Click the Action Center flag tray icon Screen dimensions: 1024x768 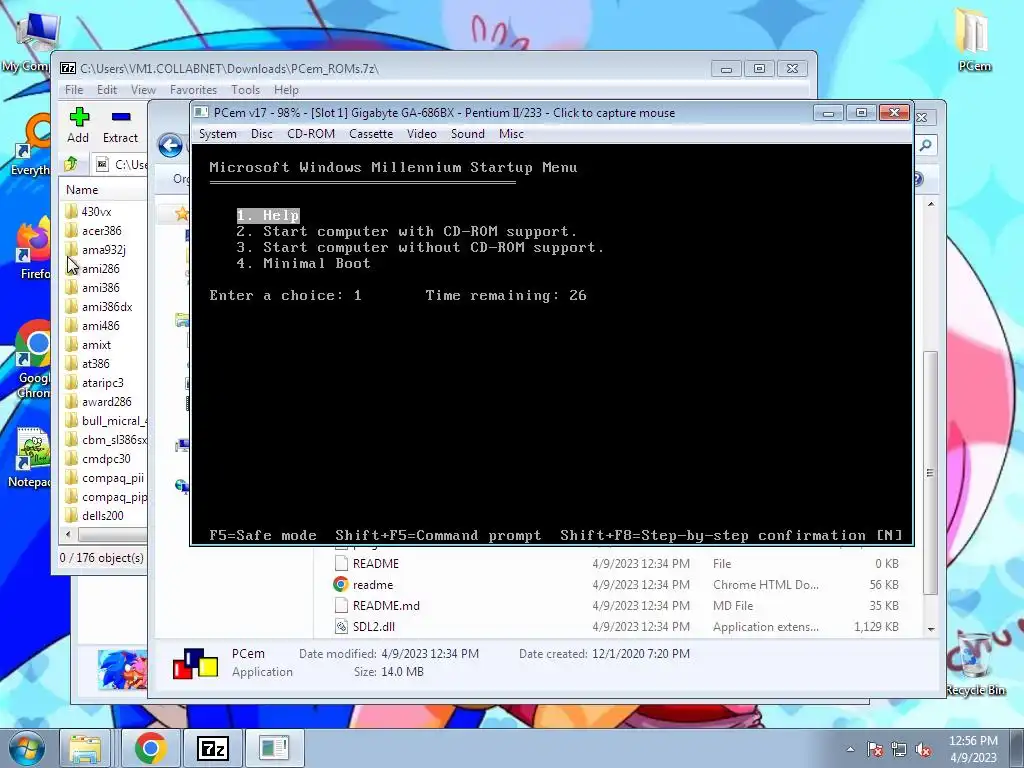(875, 750)
